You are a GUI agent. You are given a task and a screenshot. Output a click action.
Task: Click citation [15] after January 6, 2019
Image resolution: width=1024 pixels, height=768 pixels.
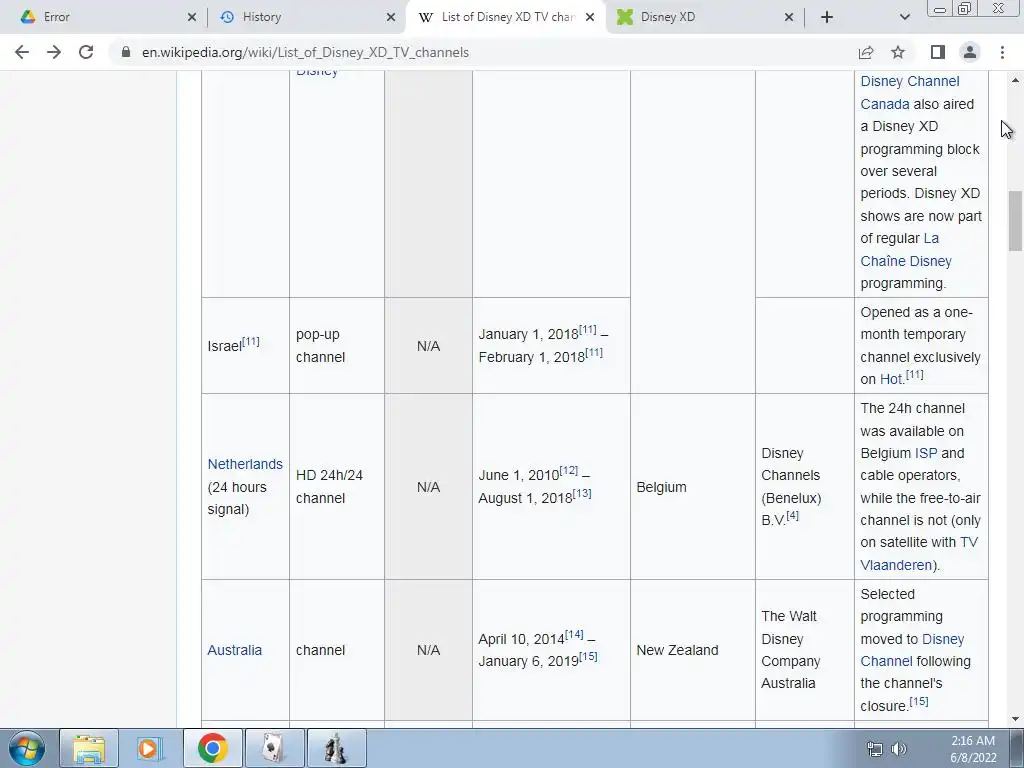pos(588,656)
